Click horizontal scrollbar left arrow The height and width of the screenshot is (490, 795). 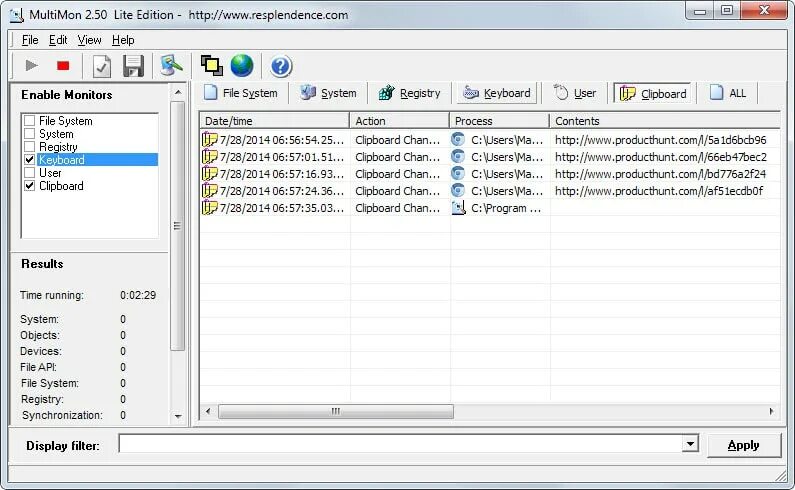click(x=208, y=411)
